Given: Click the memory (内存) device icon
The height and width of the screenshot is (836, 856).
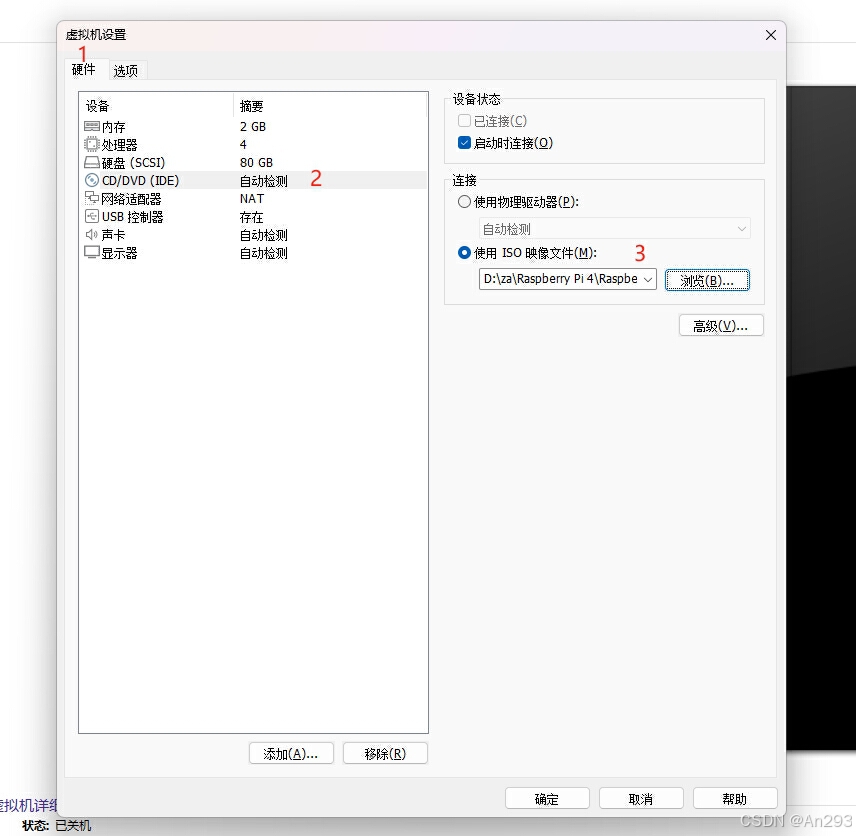Looking at the screenshot, I should [x=92, y=127].
